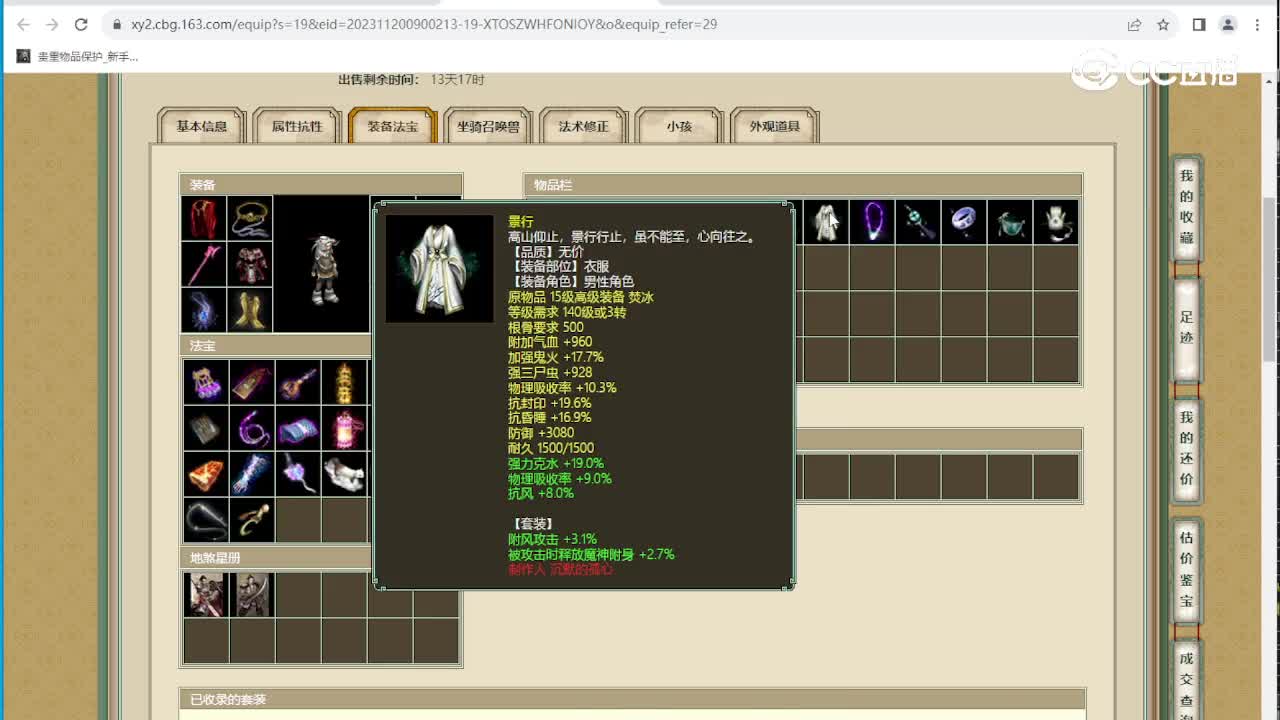
Task: Select silver ring item in inventory
Action: pyautogui.click(x=964, y=222)
